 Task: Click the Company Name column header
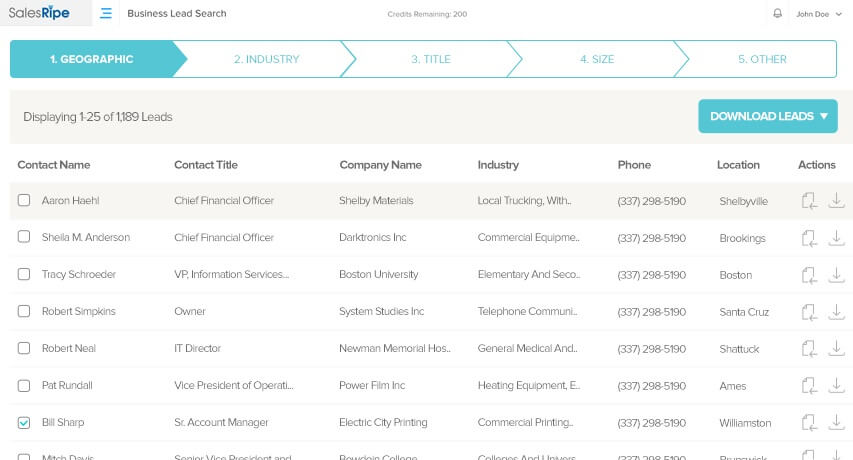380,165
